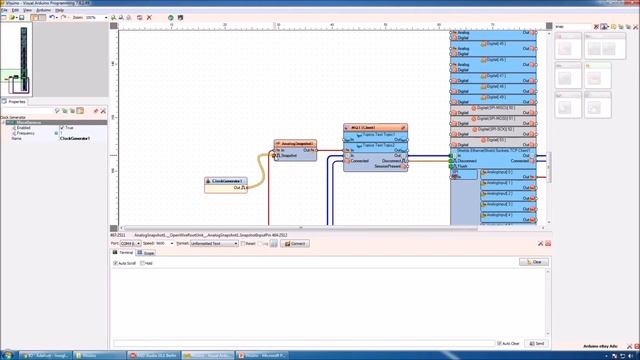Viewport: 640px width, 360px height.
Task: Click the overview minimap thumbnail
Action: [16, 60]
